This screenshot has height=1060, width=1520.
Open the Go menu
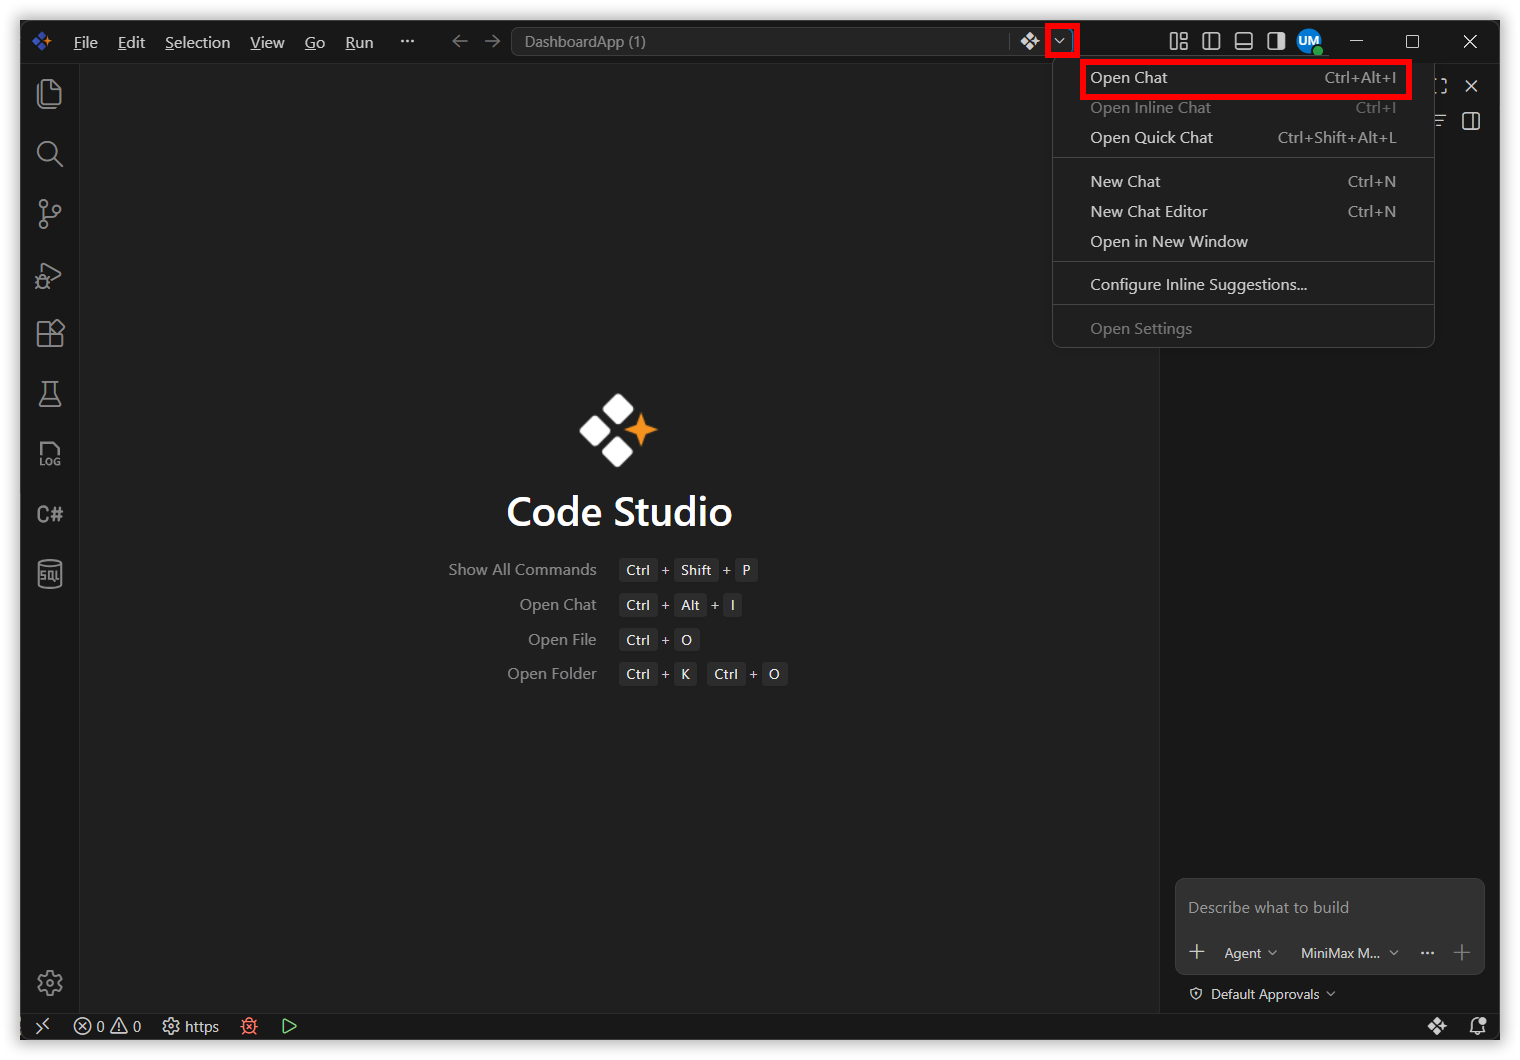(x=315, y=42)
